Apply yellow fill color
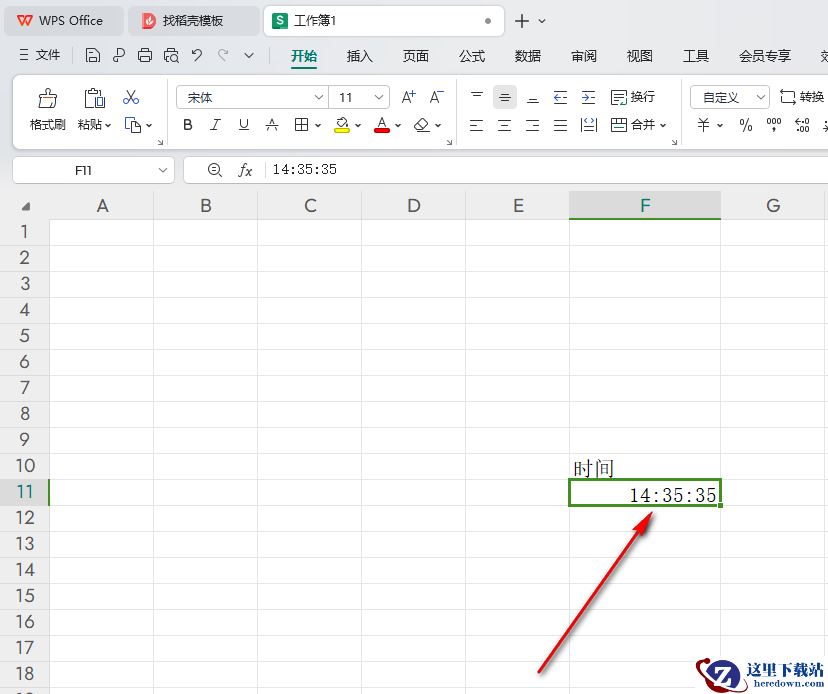The width and height of the screenshot is (828, 694). tap(342, 125)
